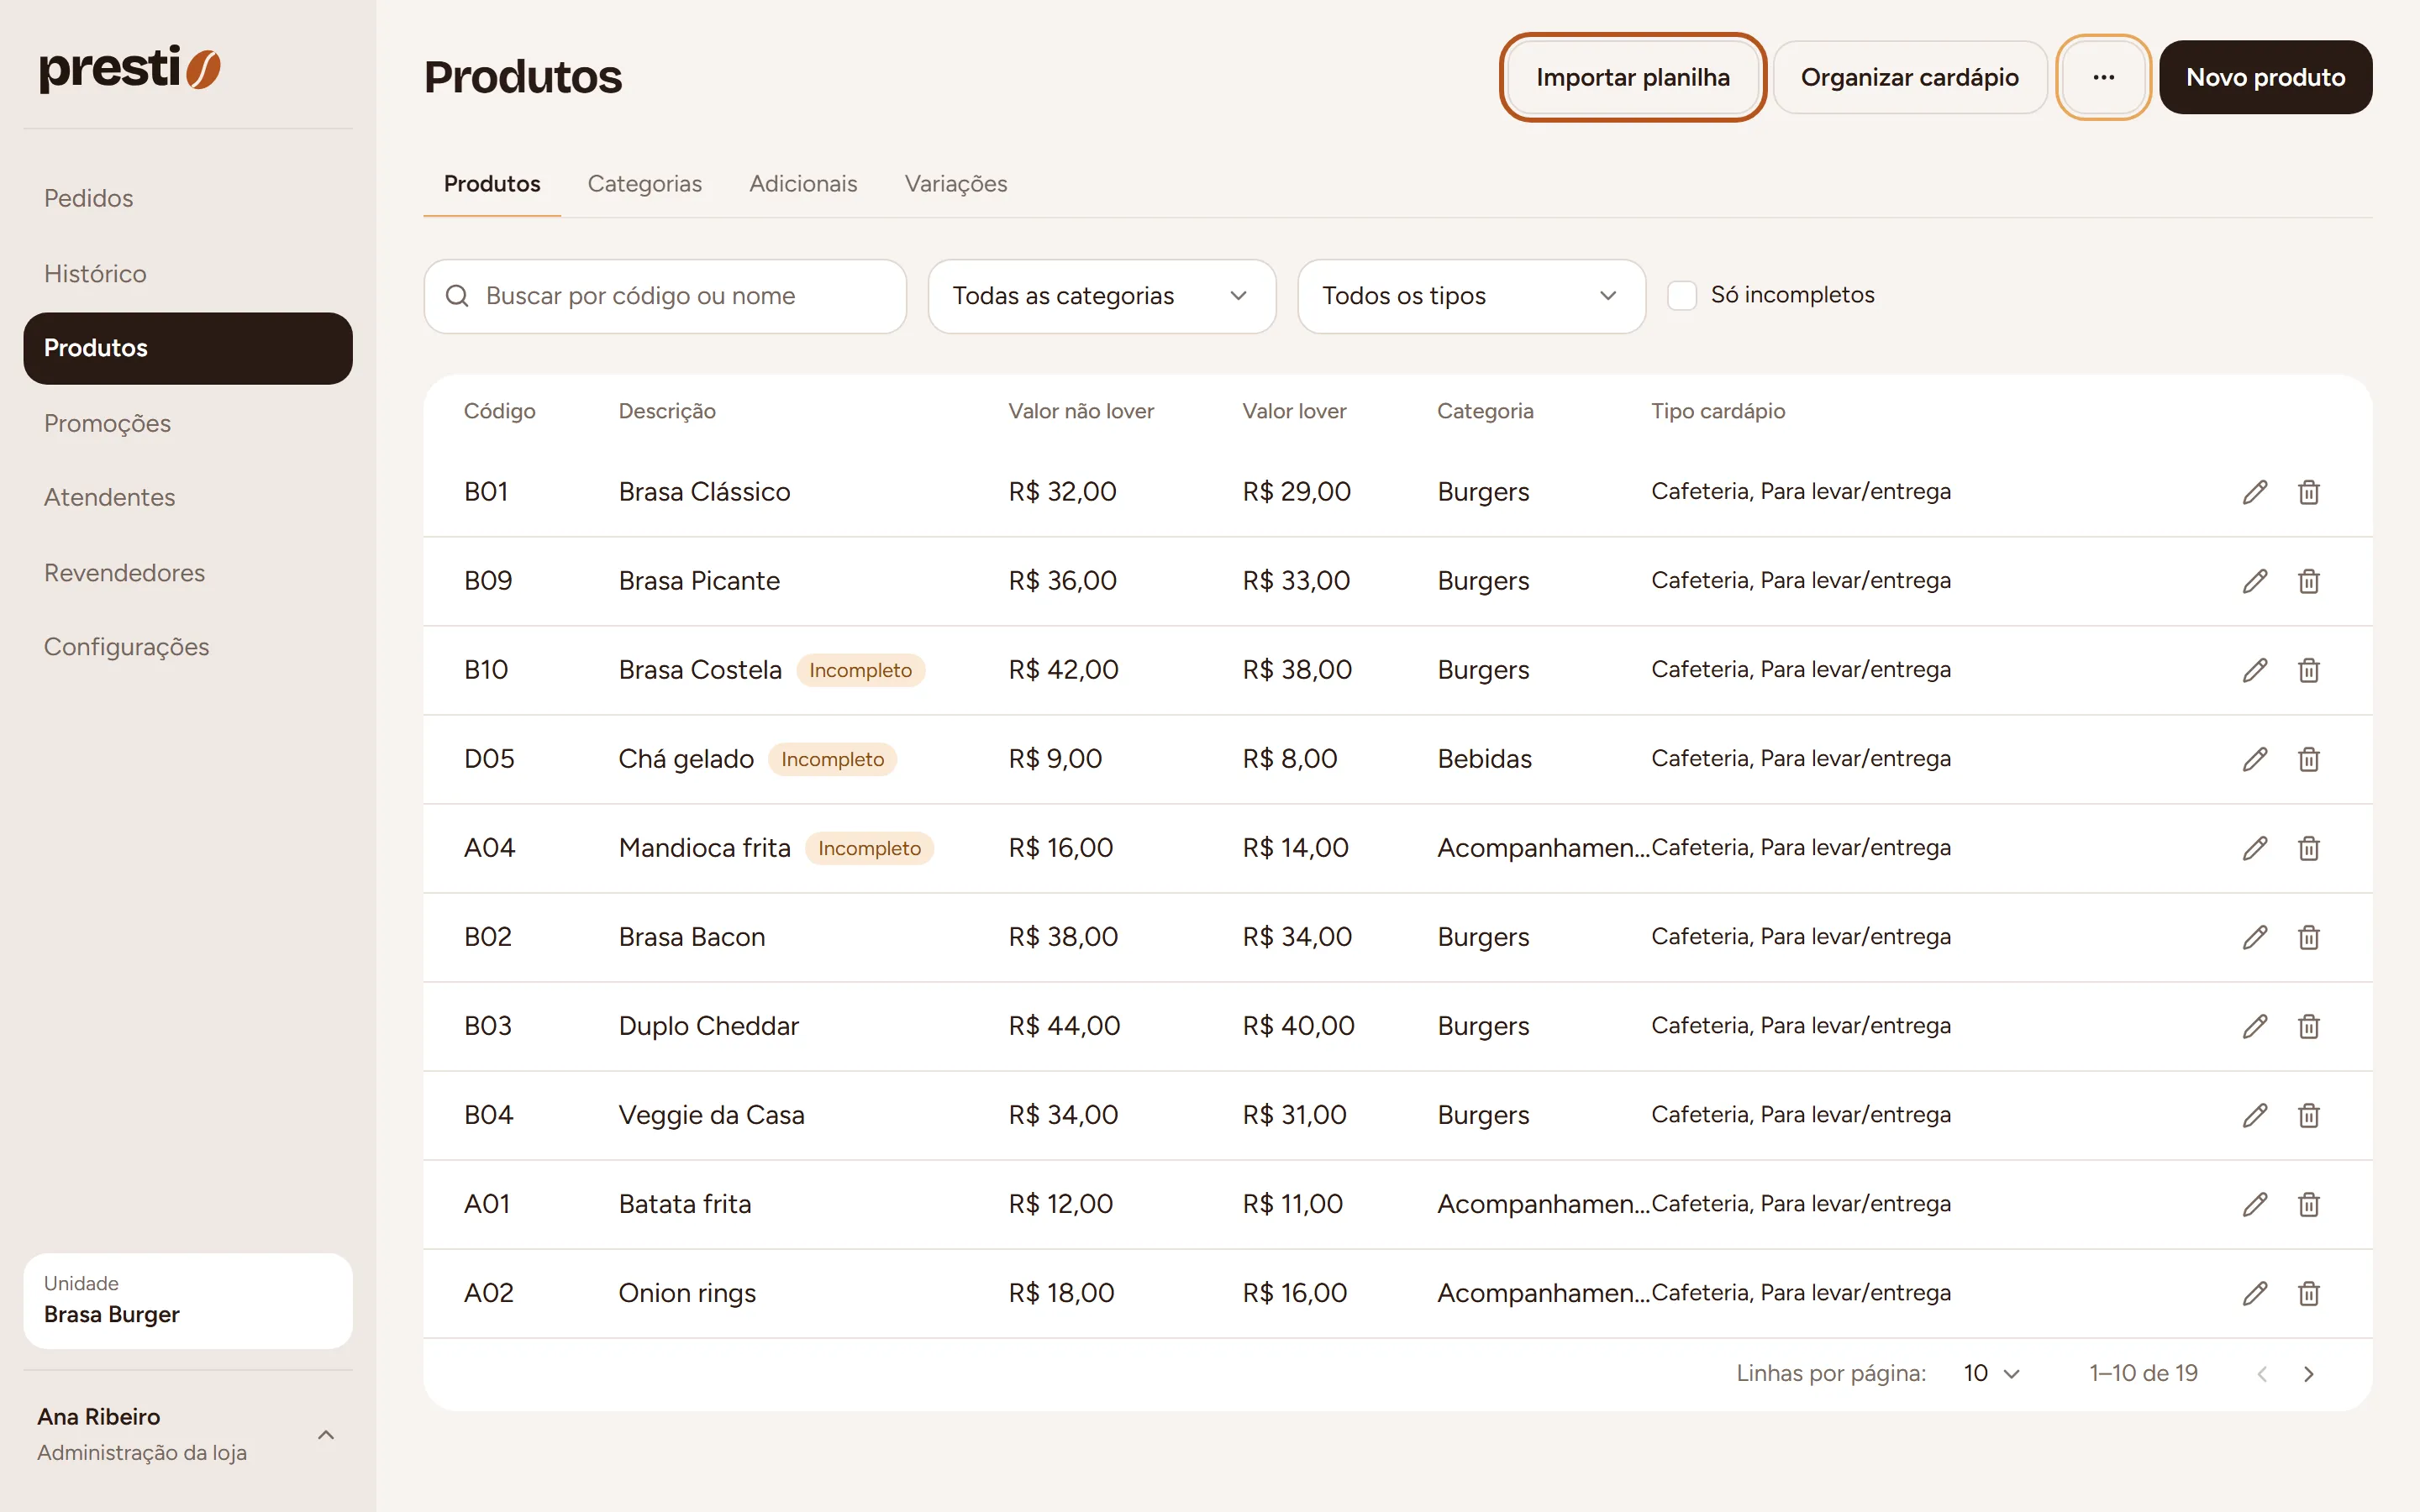Edit the Brasa Clássico product
This screenshot has width=2420, height=1512.
coord(2254,492)
